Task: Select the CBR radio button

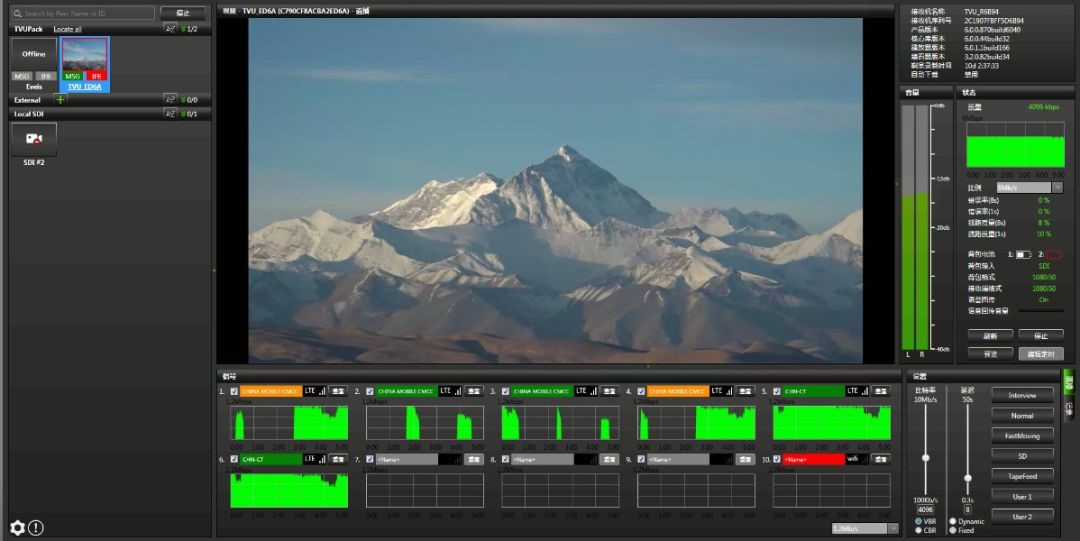Action: [919, 530]
